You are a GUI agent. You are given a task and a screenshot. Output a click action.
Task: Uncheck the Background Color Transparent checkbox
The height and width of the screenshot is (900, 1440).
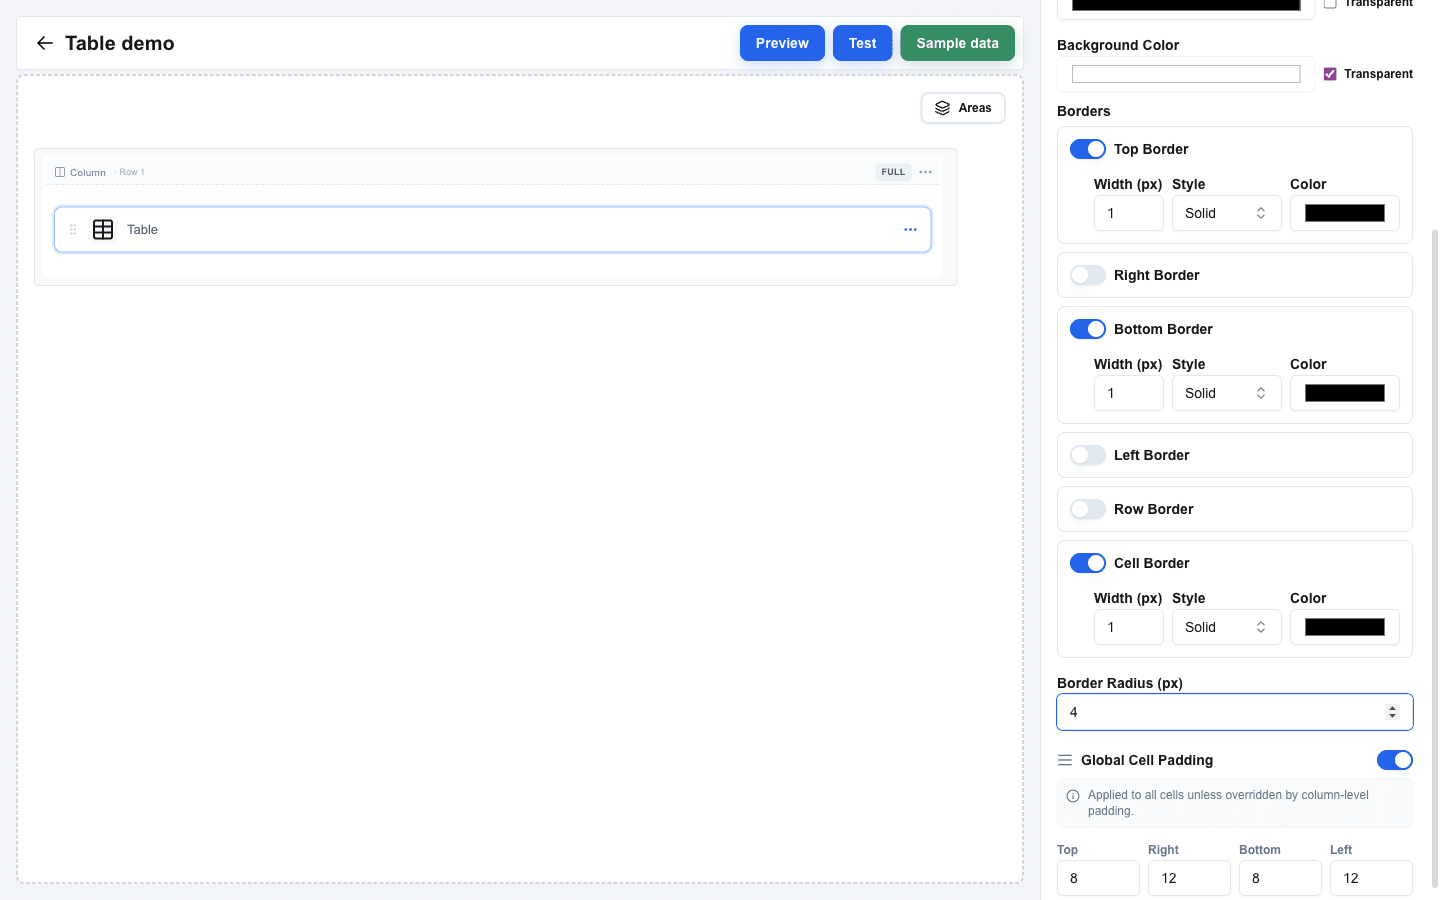1330,74
